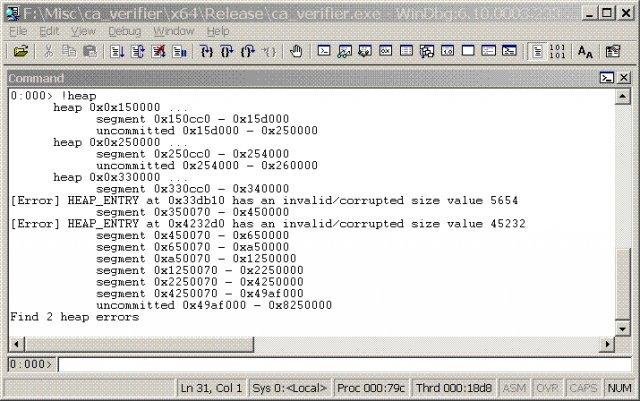Click 'segment 0x350070 - 0x450000' line
Viewport: 640px width, 401px height.
(x=193, y=212)
